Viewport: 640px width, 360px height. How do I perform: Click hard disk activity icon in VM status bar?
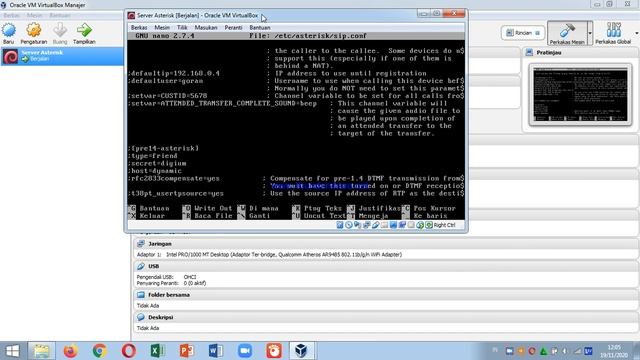point(340,225)
